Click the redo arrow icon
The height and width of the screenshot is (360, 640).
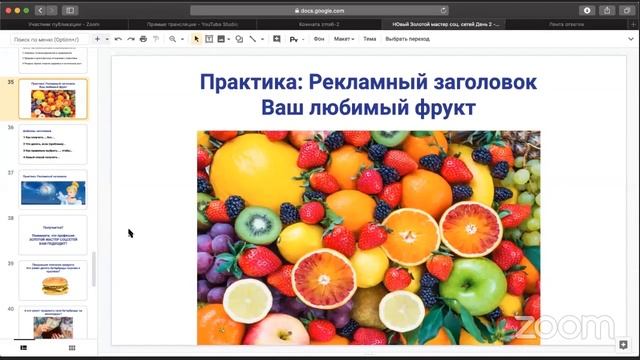[x=131, y=39]
